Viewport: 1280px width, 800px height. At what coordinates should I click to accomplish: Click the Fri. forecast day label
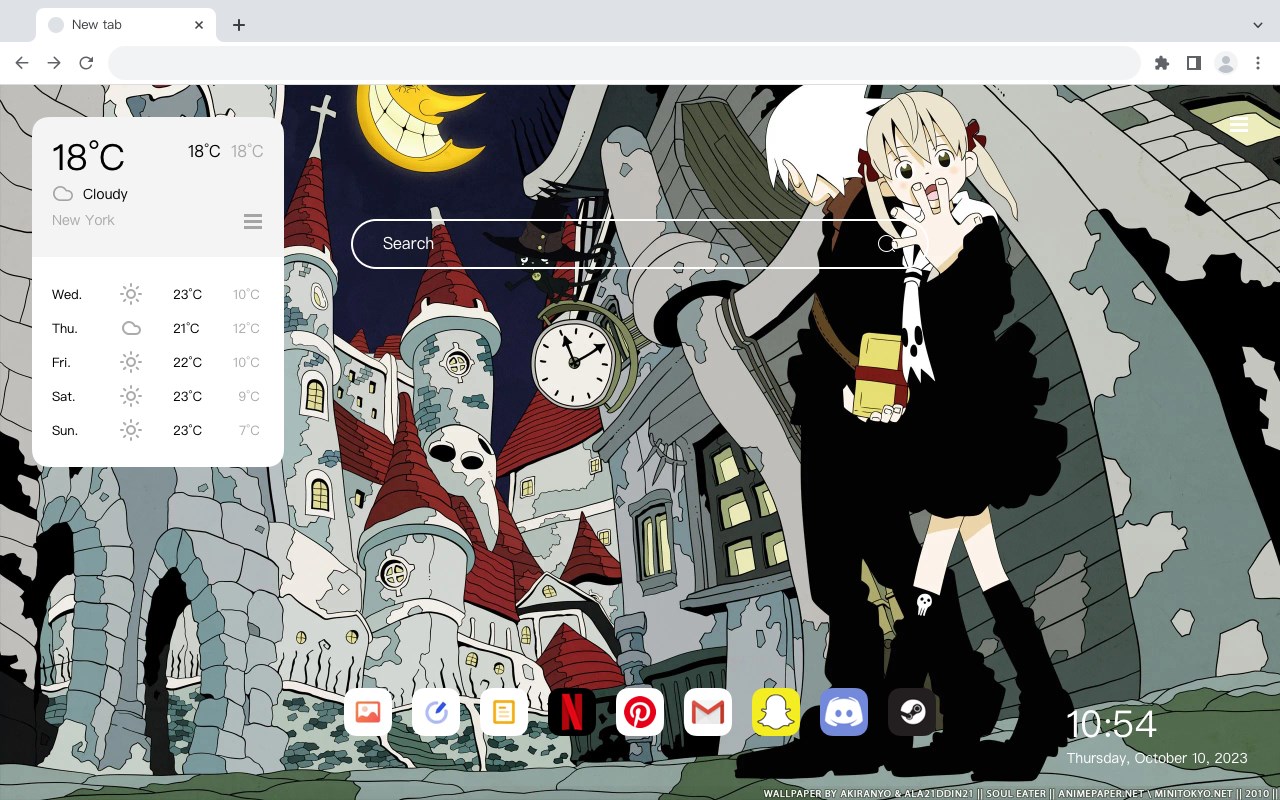[61, 362]
